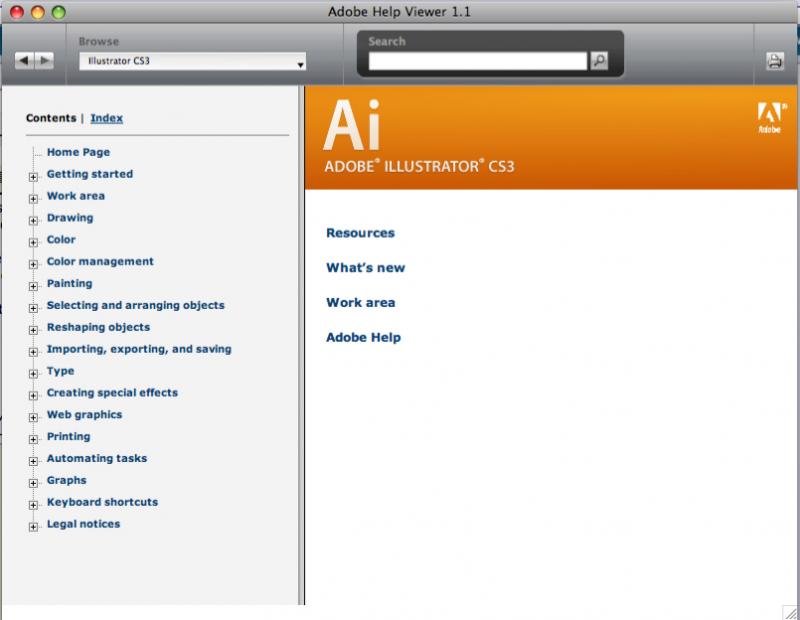The height and width of the screenshot is (620, 800).
Task: Expand the Keyboard shortcuts topic
Action: 33,505
